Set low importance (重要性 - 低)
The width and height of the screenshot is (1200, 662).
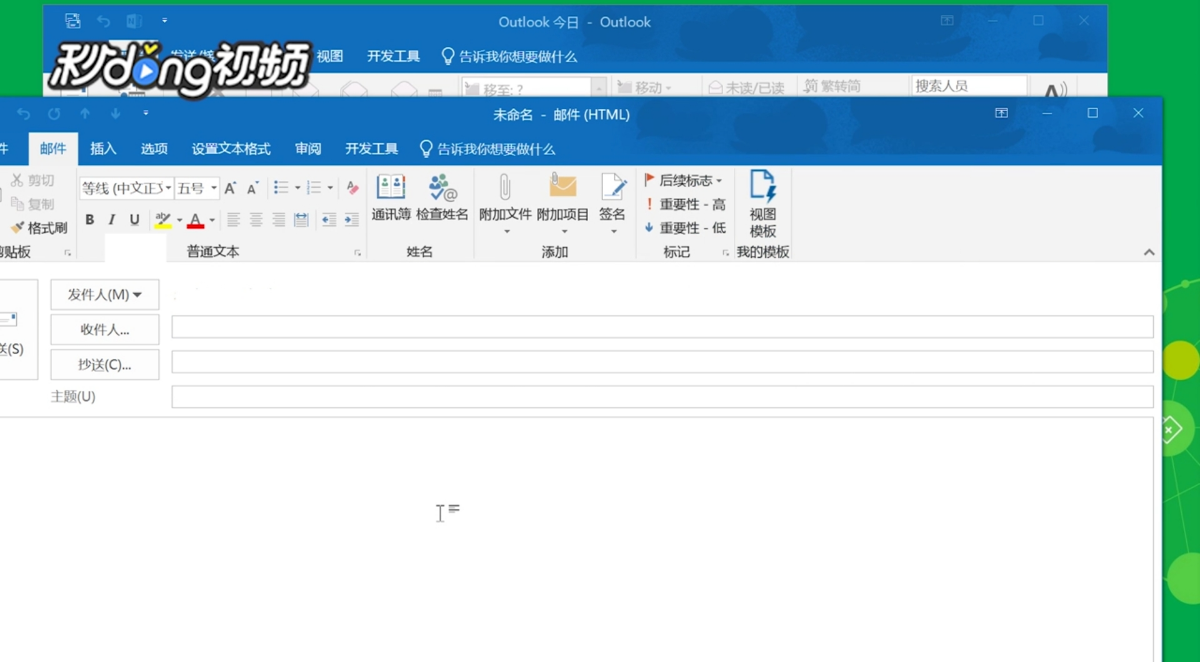coord(685,228)
